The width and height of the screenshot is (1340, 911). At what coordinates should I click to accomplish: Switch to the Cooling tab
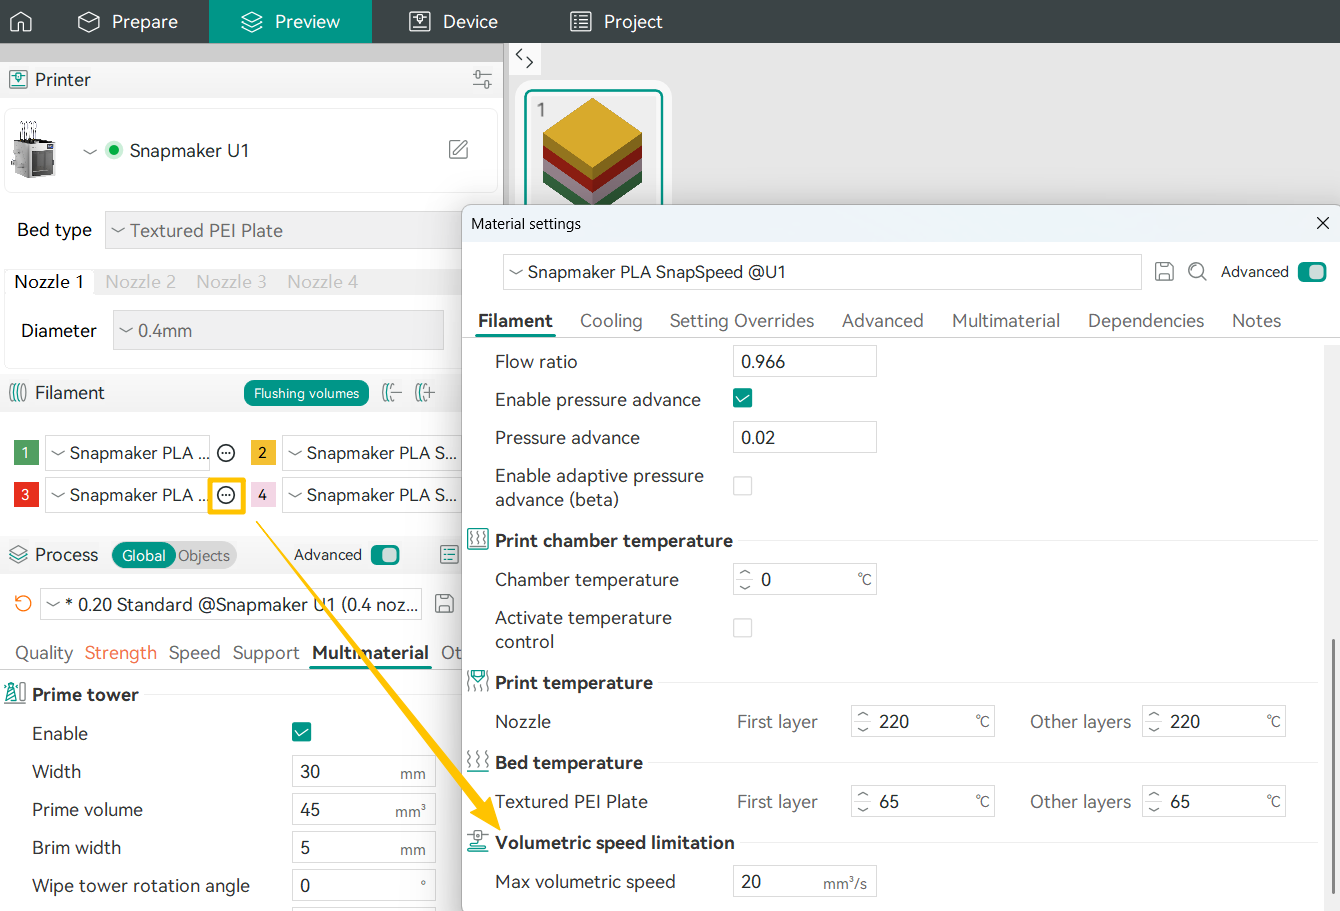pos(610,321)
